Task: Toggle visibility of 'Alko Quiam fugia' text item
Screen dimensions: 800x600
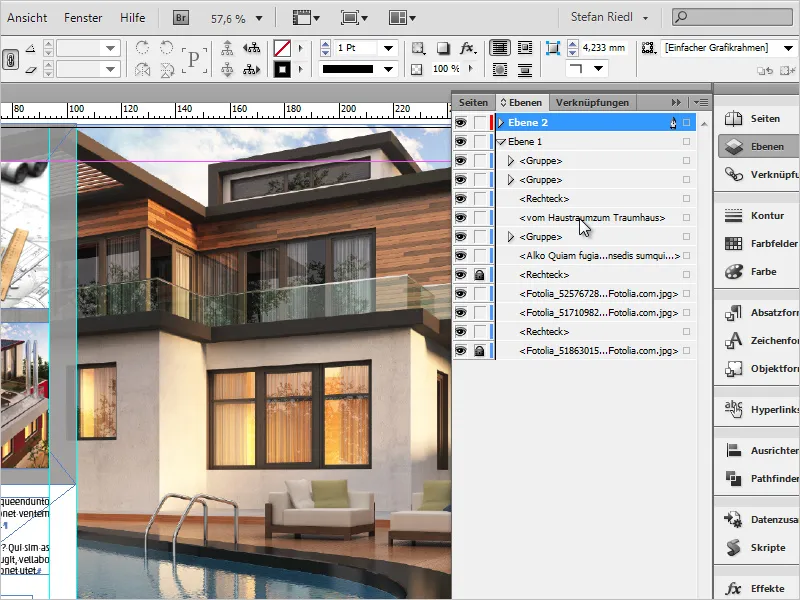Action: pyautogui.click(x=461, y=256)
